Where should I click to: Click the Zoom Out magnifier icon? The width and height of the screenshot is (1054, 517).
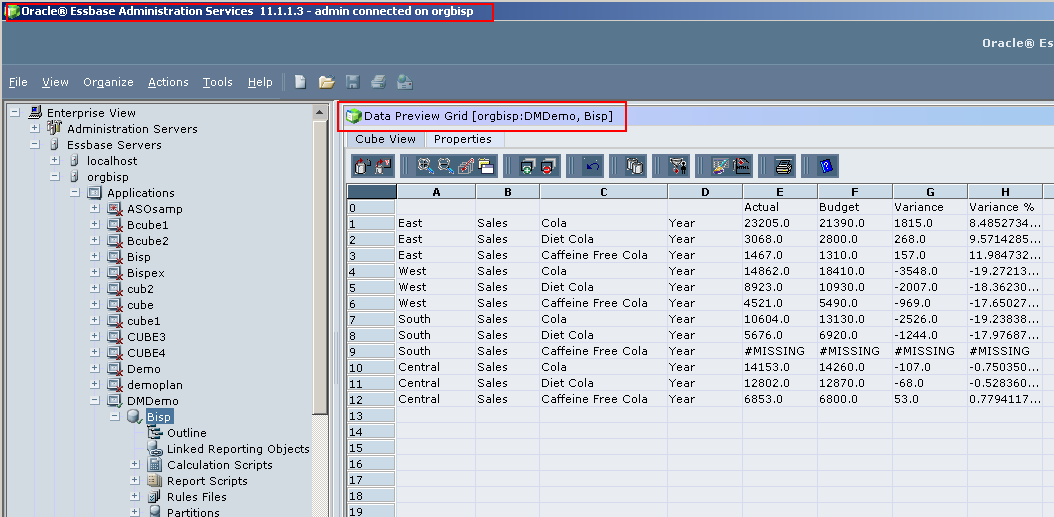(x=445, y=166)
